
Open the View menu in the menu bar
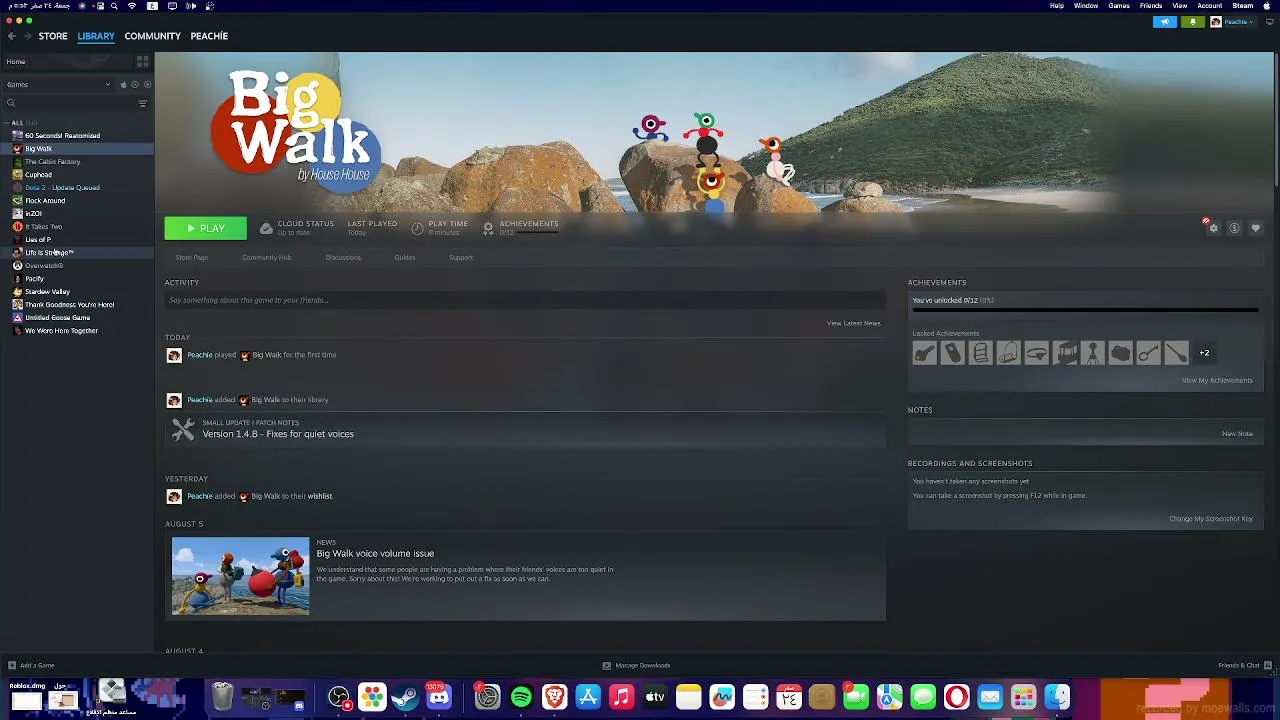1180,6
